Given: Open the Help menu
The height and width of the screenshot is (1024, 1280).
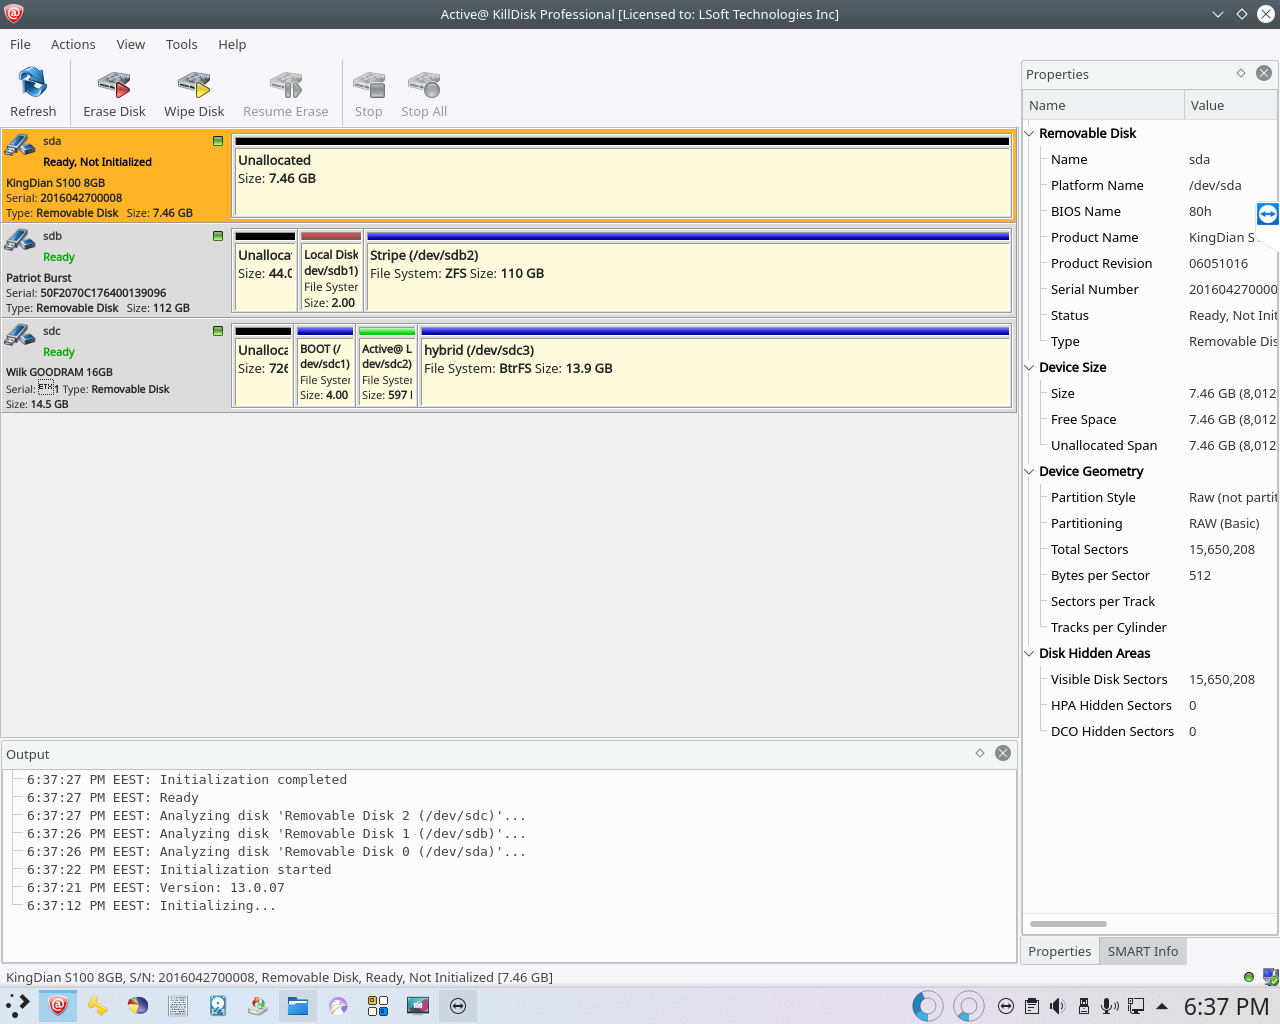Looking at the screenshot, I should tap(232, 44).
